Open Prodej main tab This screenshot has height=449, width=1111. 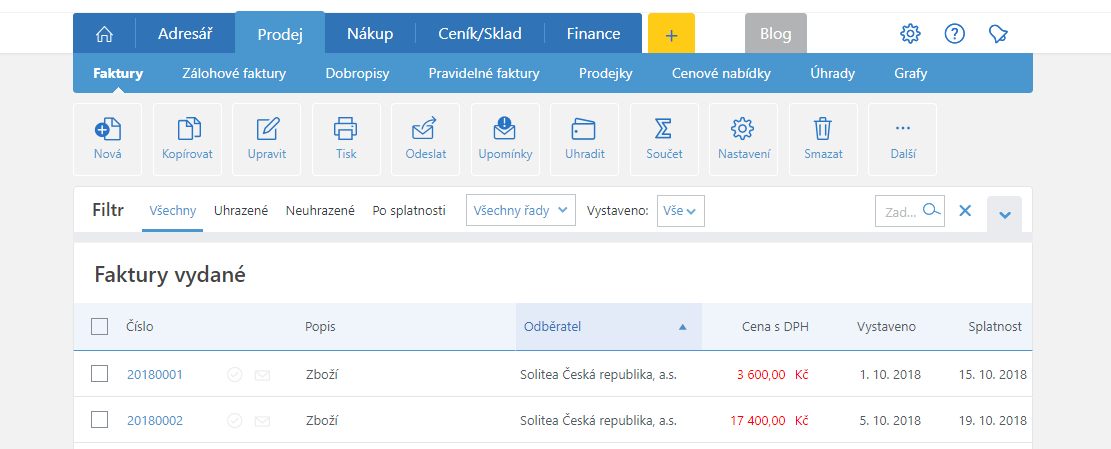tap(280, 33)
